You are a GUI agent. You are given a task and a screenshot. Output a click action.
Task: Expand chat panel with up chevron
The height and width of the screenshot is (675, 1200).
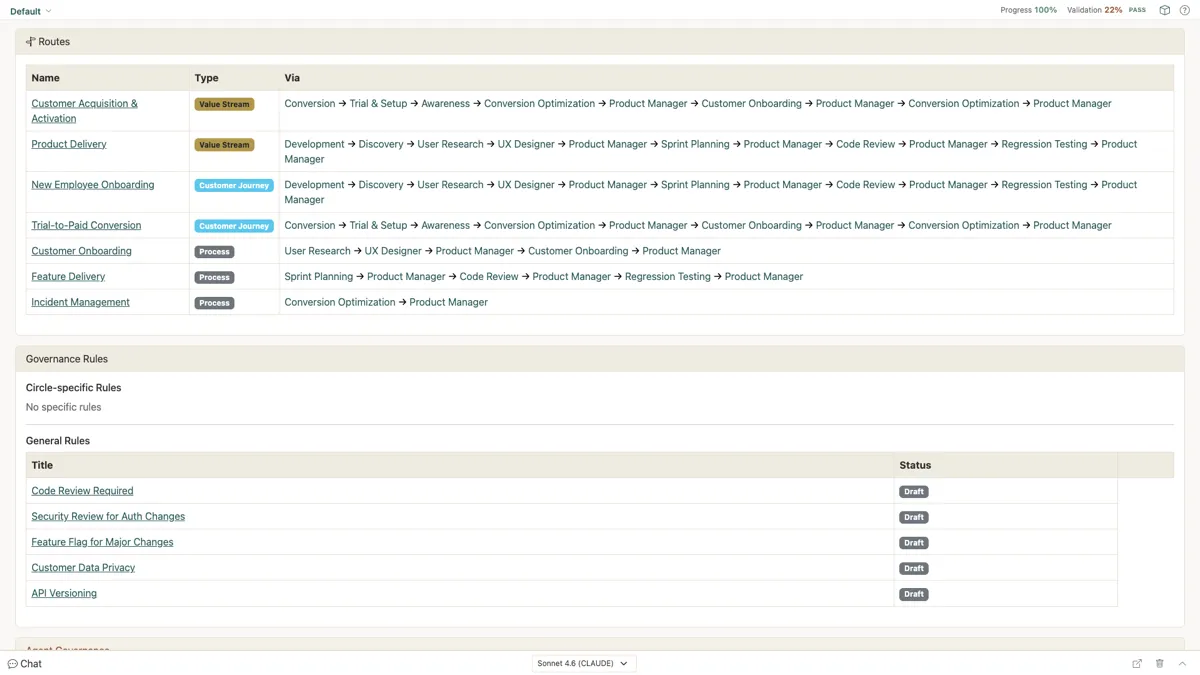click(1182, 664)
